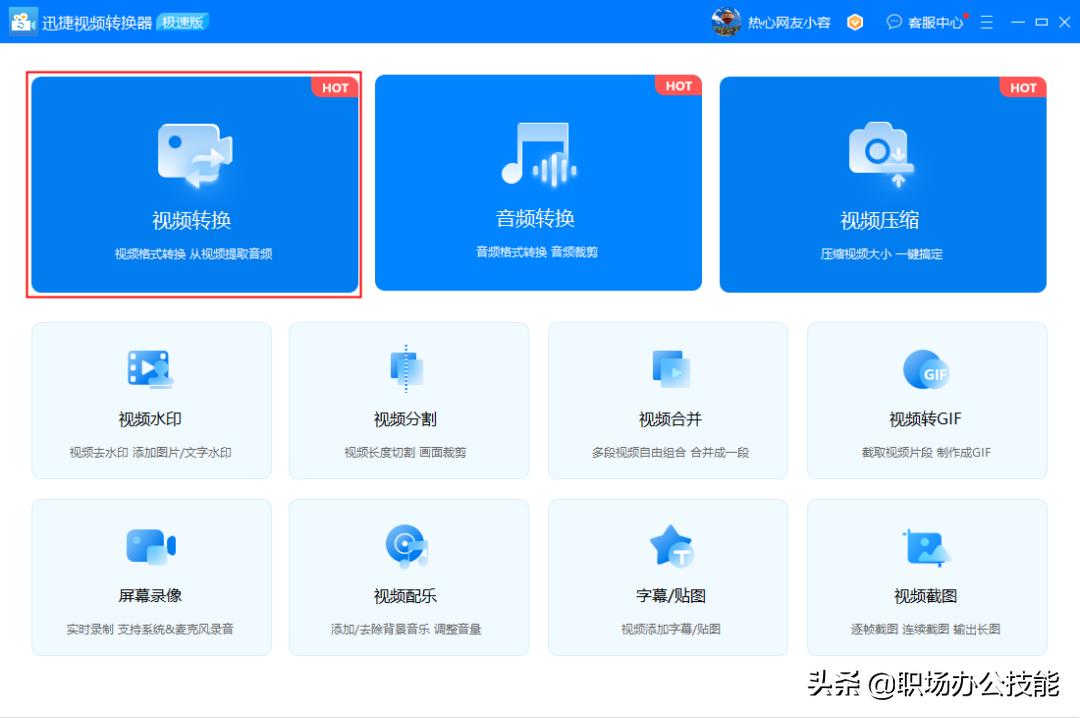Image resolution: width=1080 pixels, height=718 pixels.
Task: Launch 视频压缩 via its camera icon
Action: 882,150
